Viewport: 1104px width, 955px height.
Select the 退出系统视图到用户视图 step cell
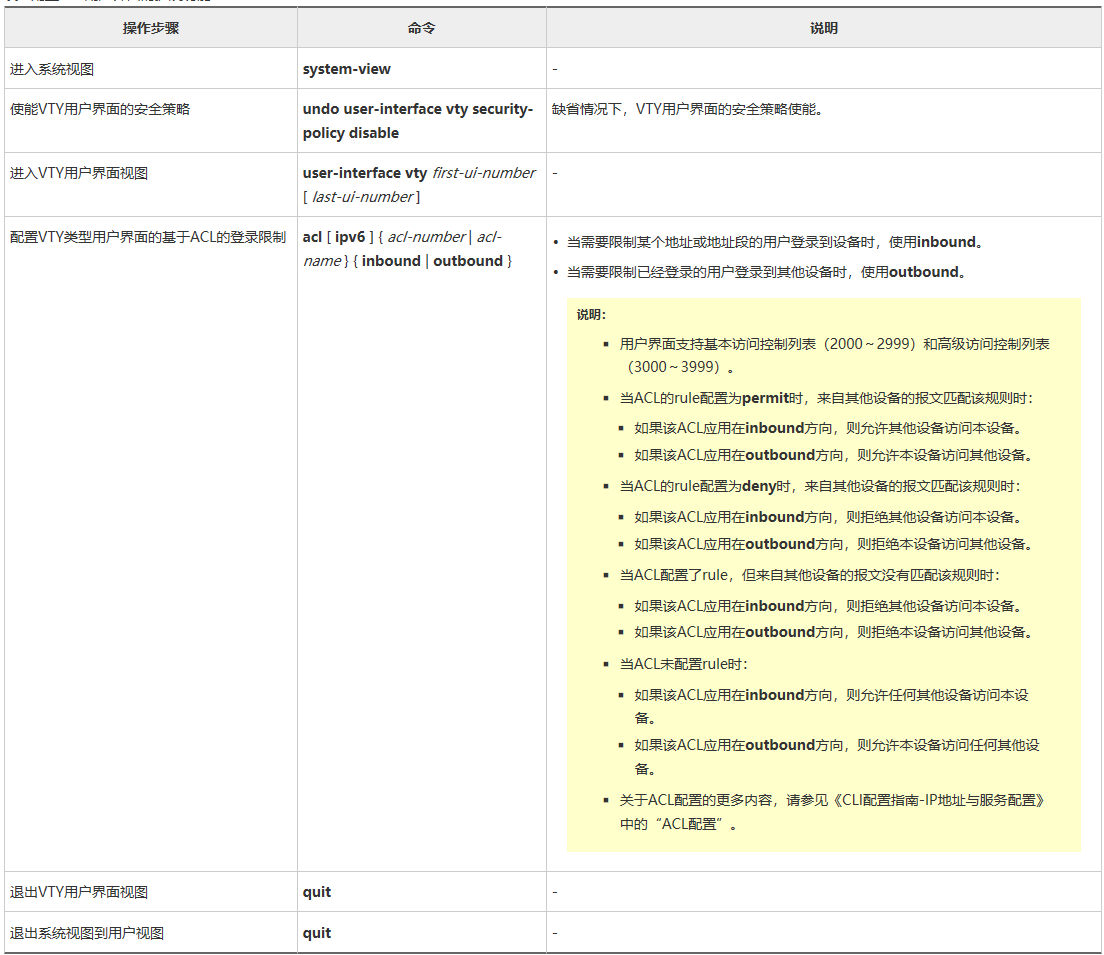point(86,933)
